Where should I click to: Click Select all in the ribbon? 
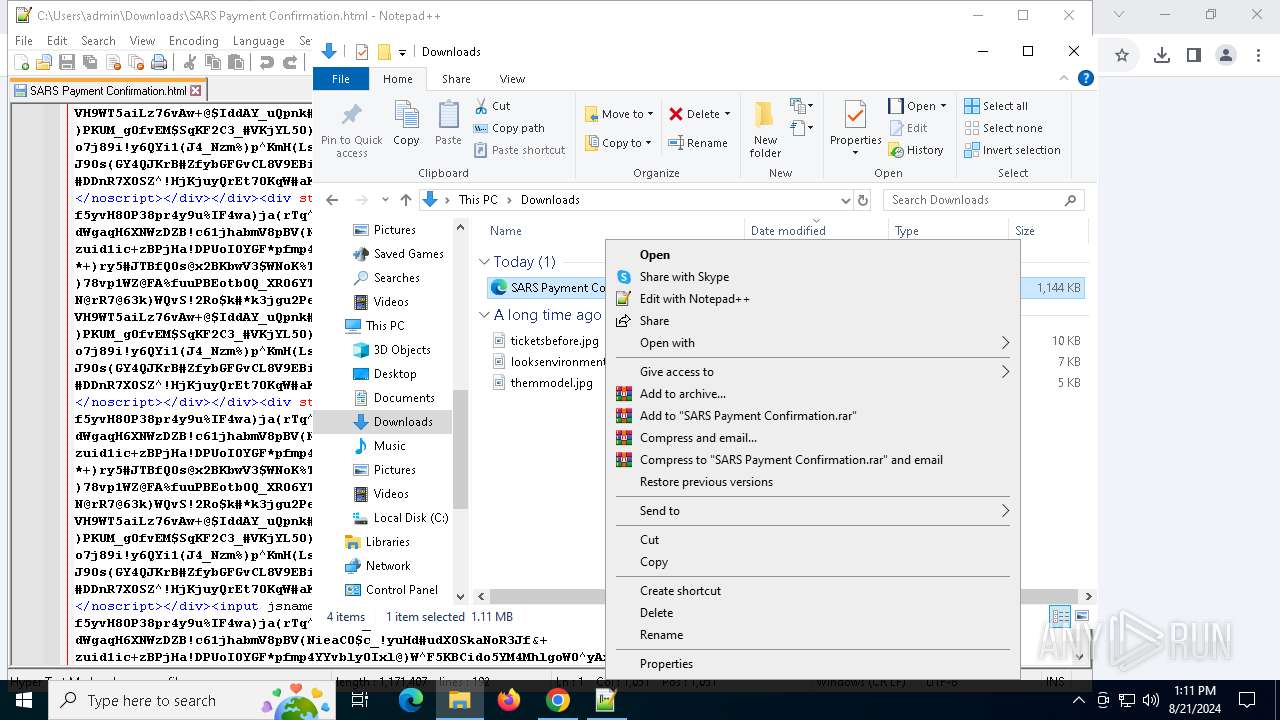click(x=996, y=106)
